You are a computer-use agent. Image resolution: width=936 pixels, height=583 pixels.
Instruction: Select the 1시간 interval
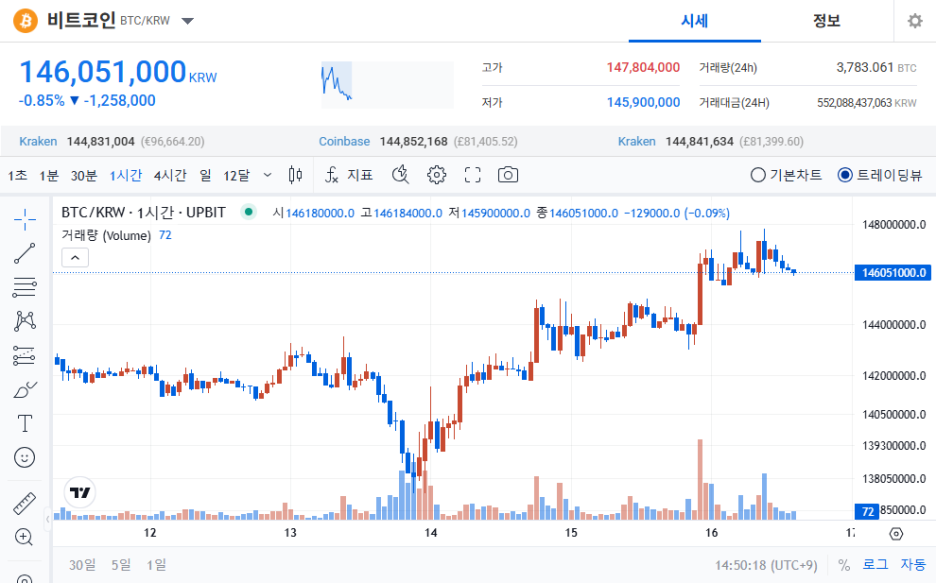125,175
